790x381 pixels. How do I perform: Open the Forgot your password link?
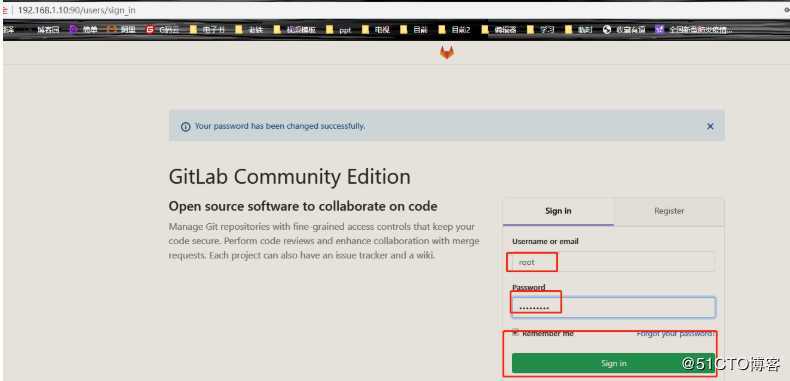point(675,334)
